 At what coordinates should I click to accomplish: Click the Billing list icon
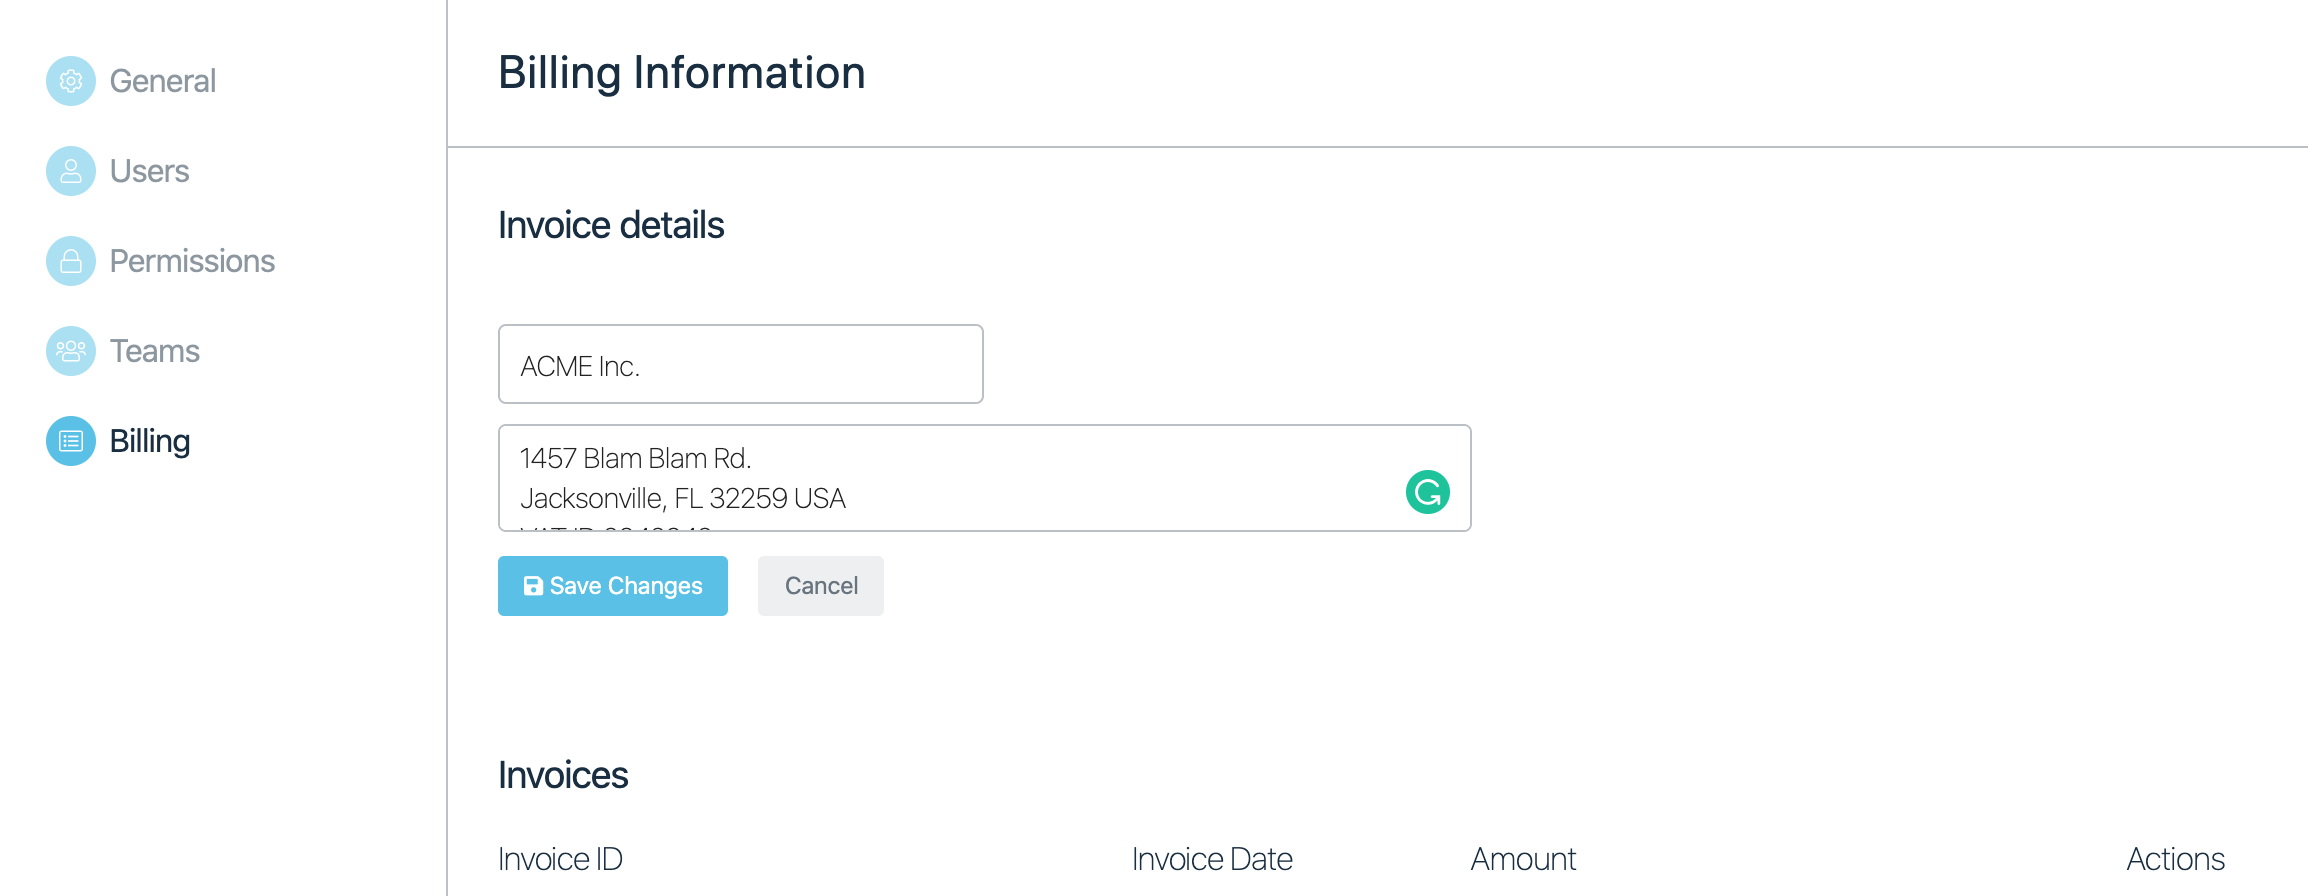coord(71,441)
